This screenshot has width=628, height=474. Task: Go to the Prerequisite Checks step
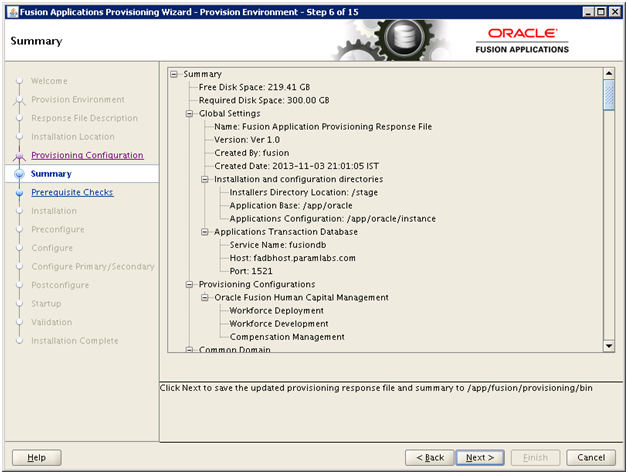coord(72,192)
